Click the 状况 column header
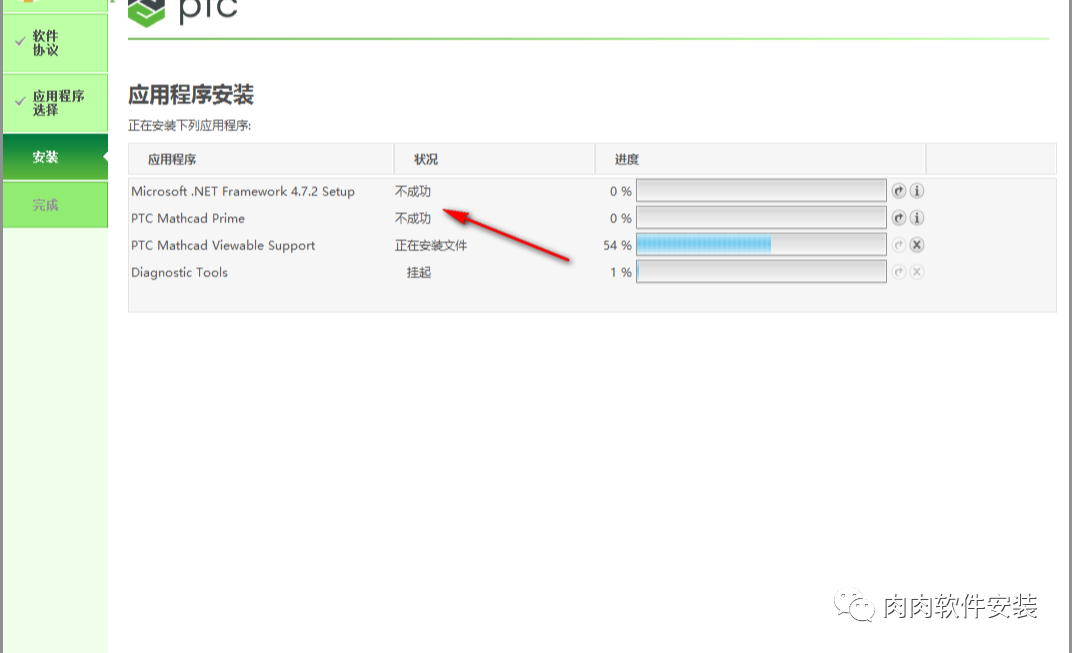 coord(494,159)
